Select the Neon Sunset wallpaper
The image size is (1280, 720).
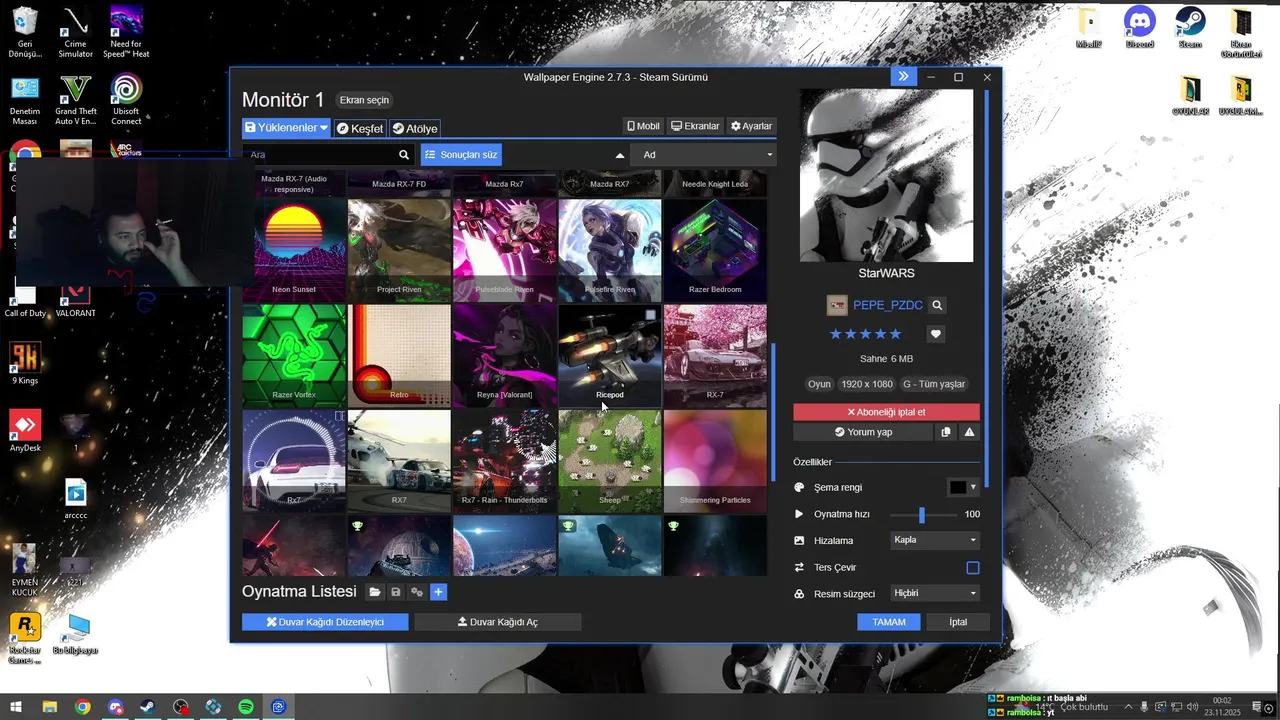point(294,250)
